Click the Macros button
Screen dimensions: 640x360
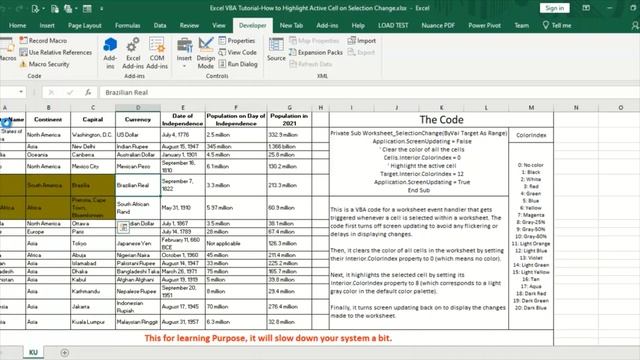click(x=7, y=49)
